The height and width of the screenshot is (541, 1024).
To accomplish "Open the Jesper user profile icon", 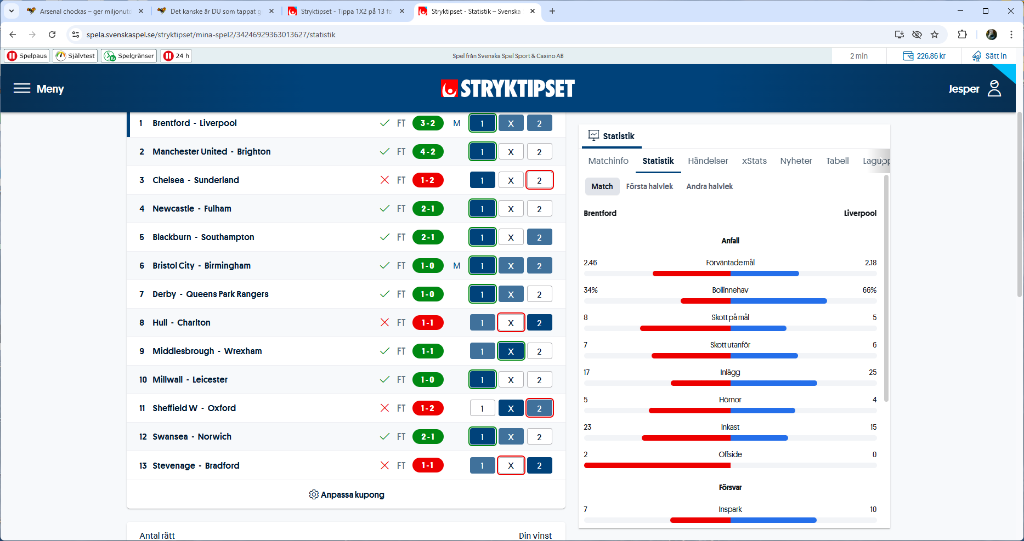I will point(994,89).
